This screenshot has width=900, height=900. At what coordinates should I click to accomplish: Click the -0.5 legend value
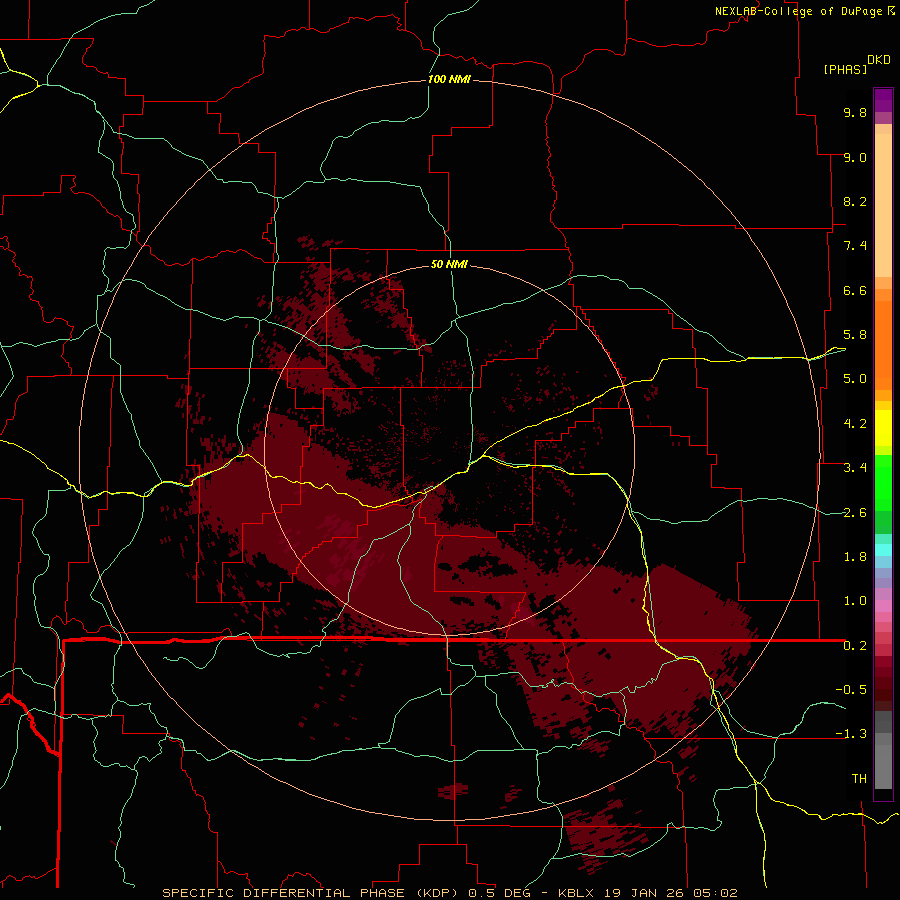851,690
